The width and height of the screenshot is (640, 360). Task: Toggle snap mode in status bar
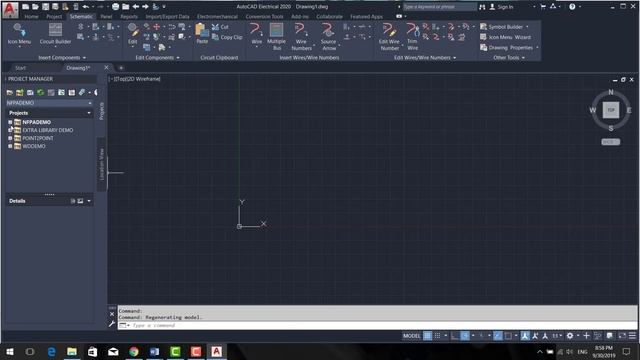pos(438,336)
